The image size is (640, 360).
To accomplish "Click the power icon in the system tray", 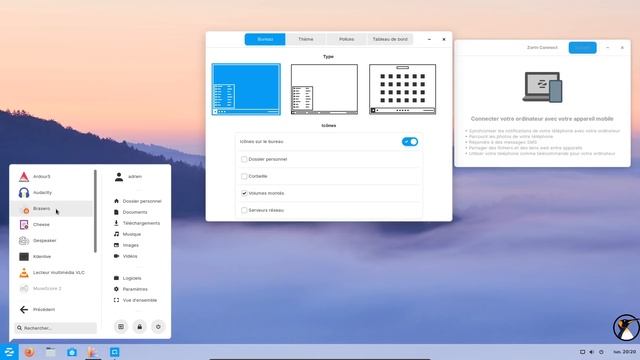I will tap(601, 352).
